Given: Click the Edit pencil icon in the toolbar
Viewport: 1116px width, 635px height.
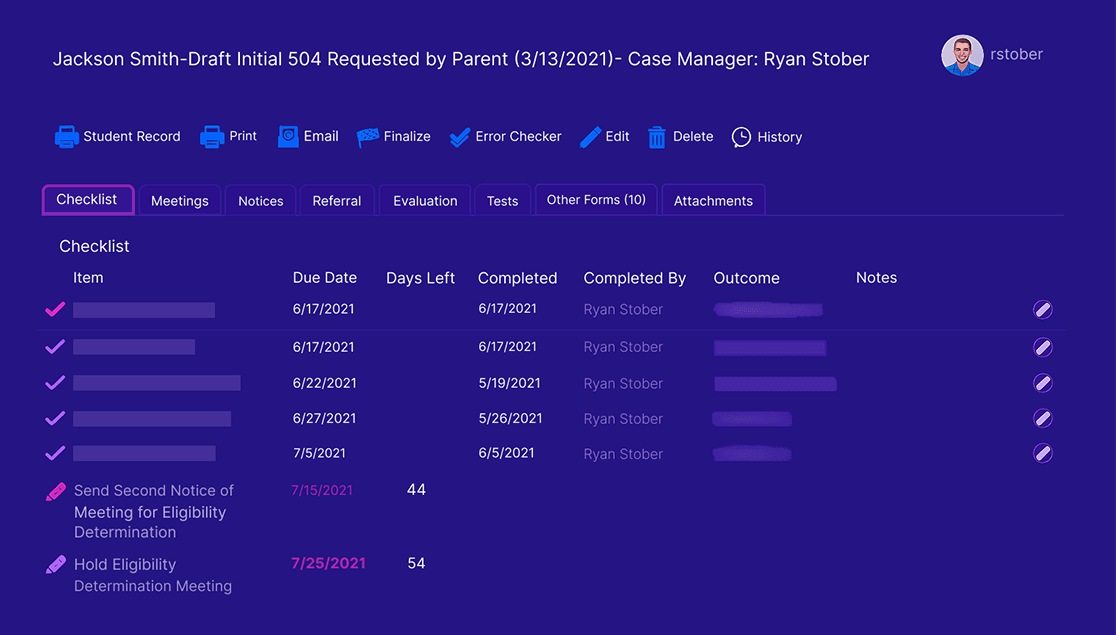Looking at the screenshot, I should point(588,136).
